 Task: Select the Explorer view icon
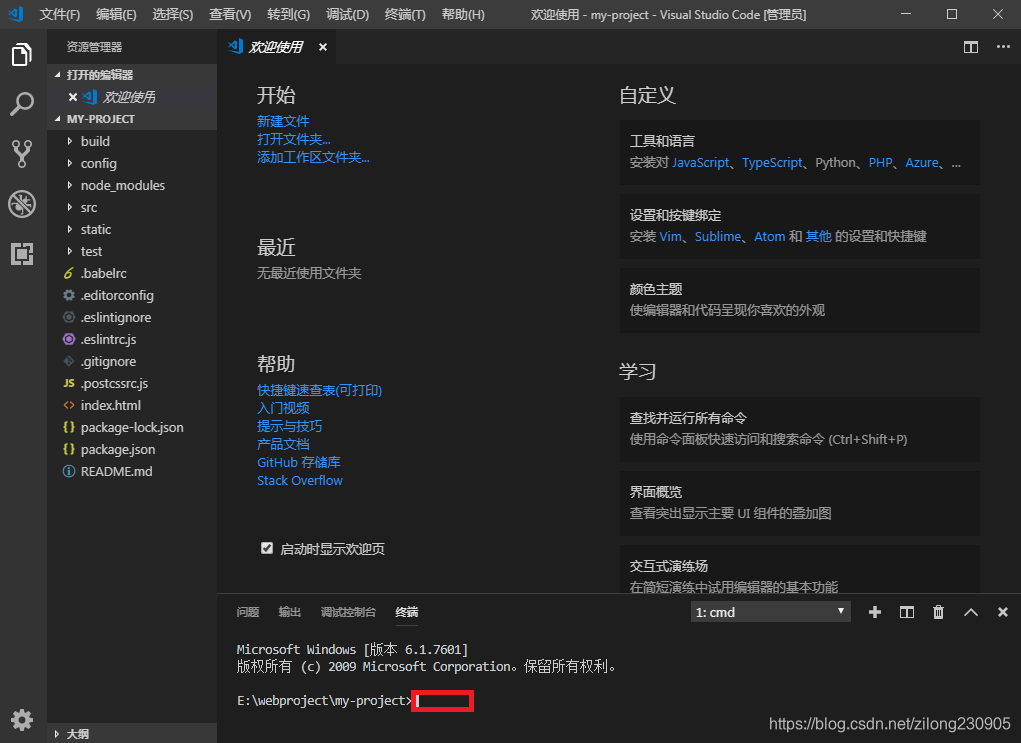point(22,55)
